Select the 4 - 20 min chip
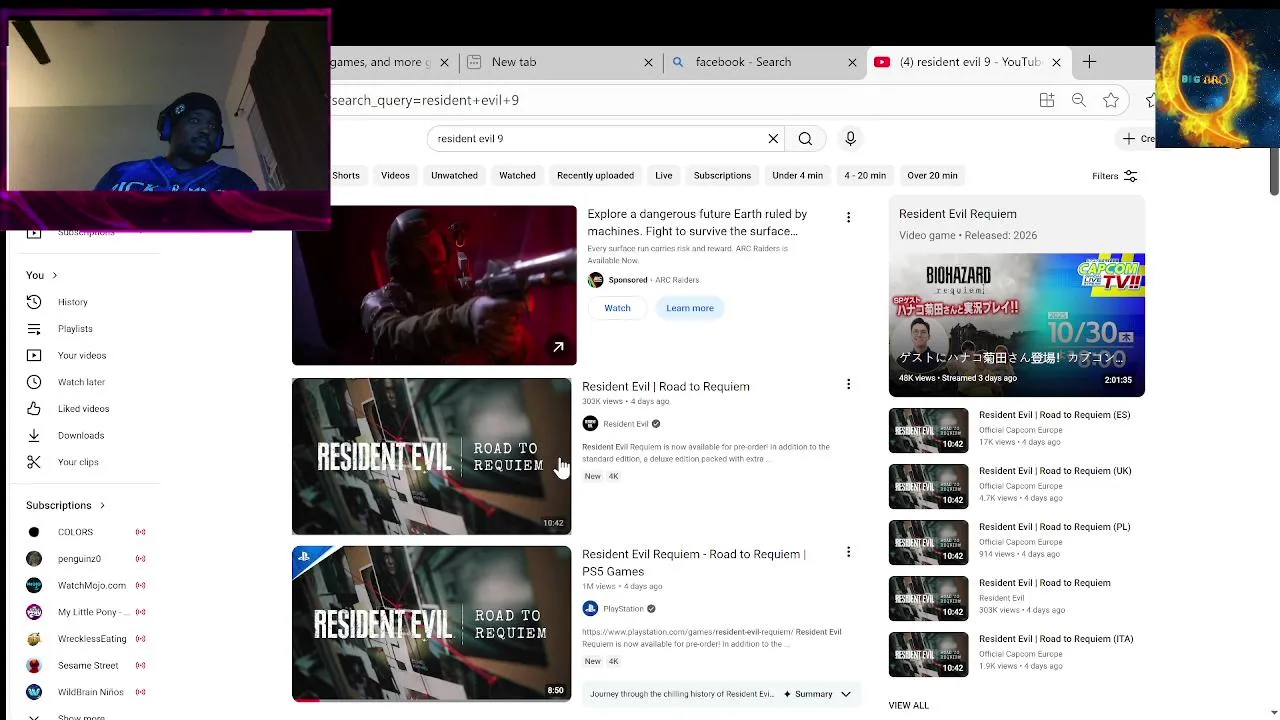Viewport: 1280px width, 720px height. [x=865, y=176]
